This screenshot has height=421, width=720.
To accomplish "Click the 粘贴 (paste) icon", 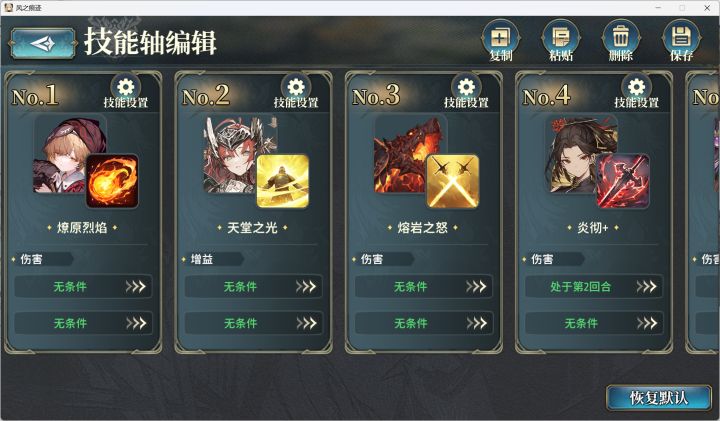I will pyautogui.click(x=561, y=41).
